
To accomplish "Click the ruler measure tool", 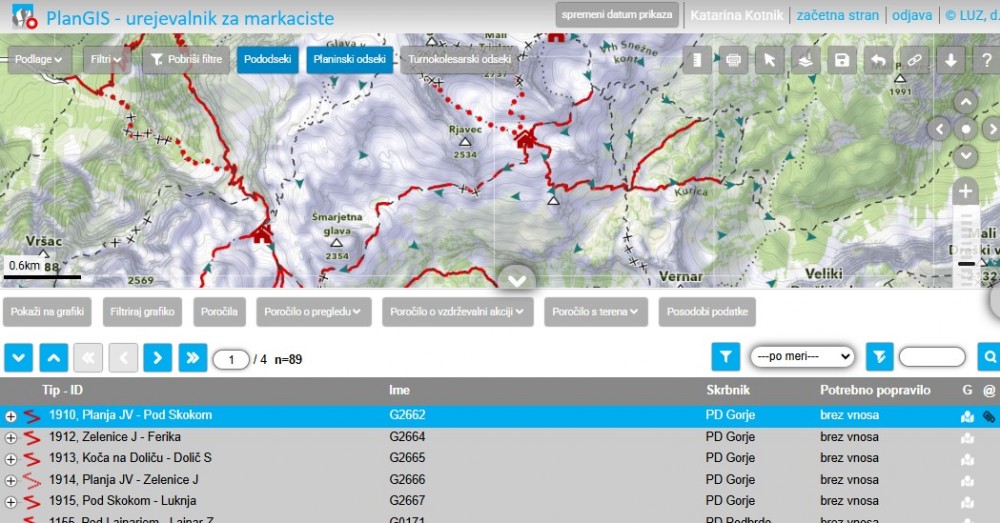I will point(697,60).
